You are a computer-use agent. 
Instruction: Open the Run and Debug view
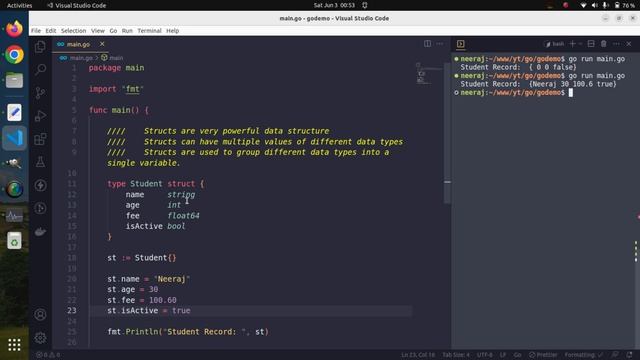pos(40,116)
